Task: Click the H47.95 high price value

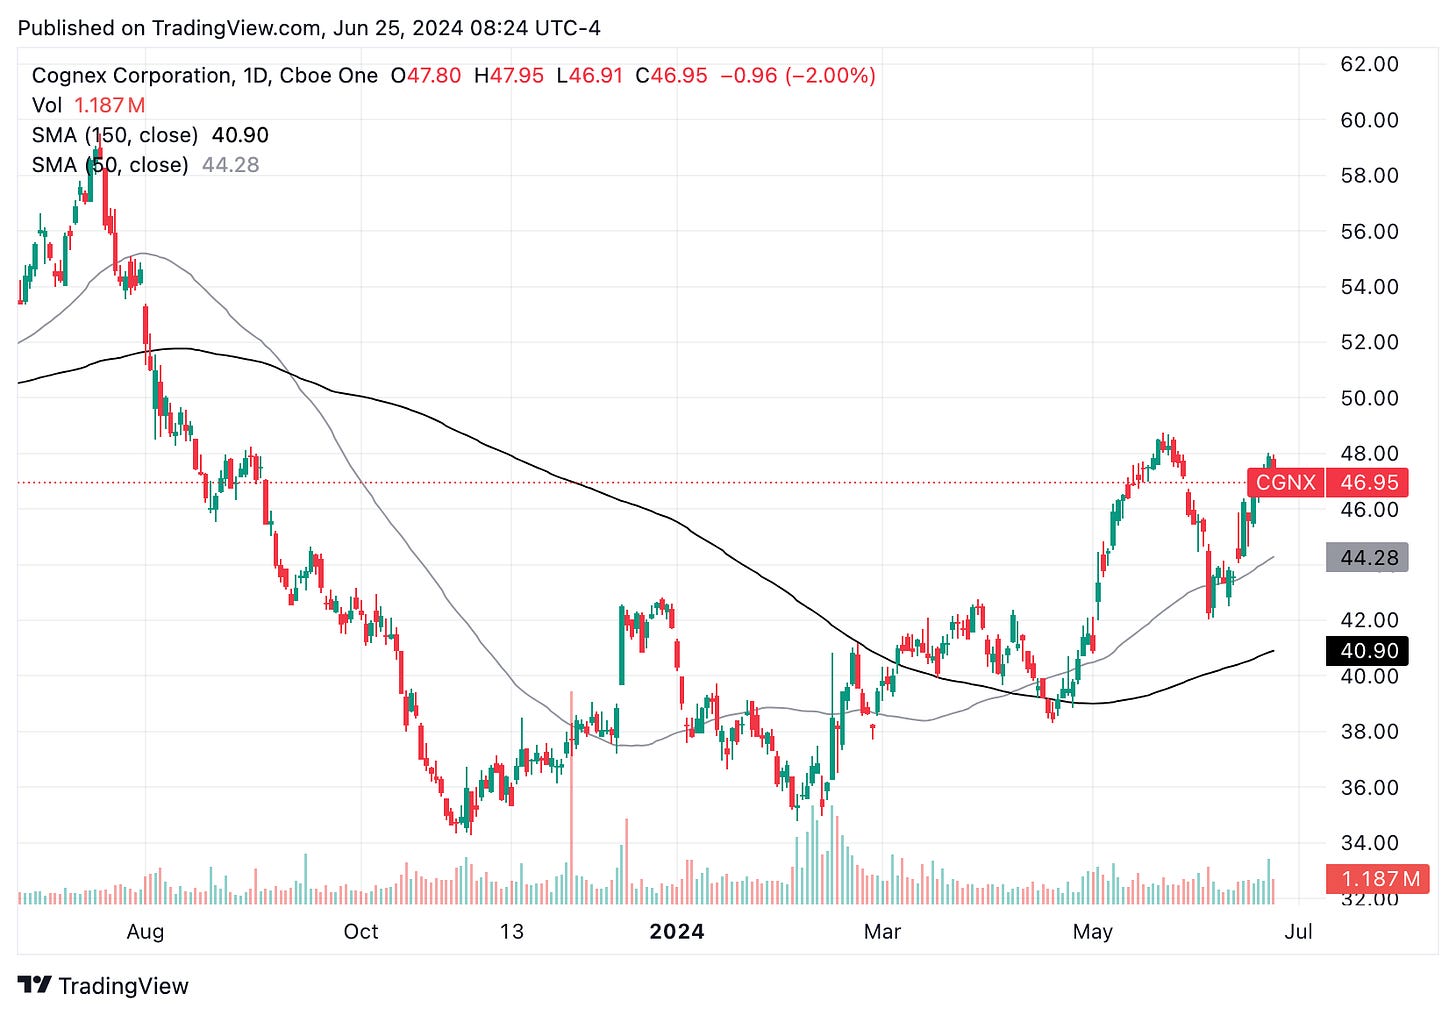Action: pyautogui.click(x=509, y=76)
